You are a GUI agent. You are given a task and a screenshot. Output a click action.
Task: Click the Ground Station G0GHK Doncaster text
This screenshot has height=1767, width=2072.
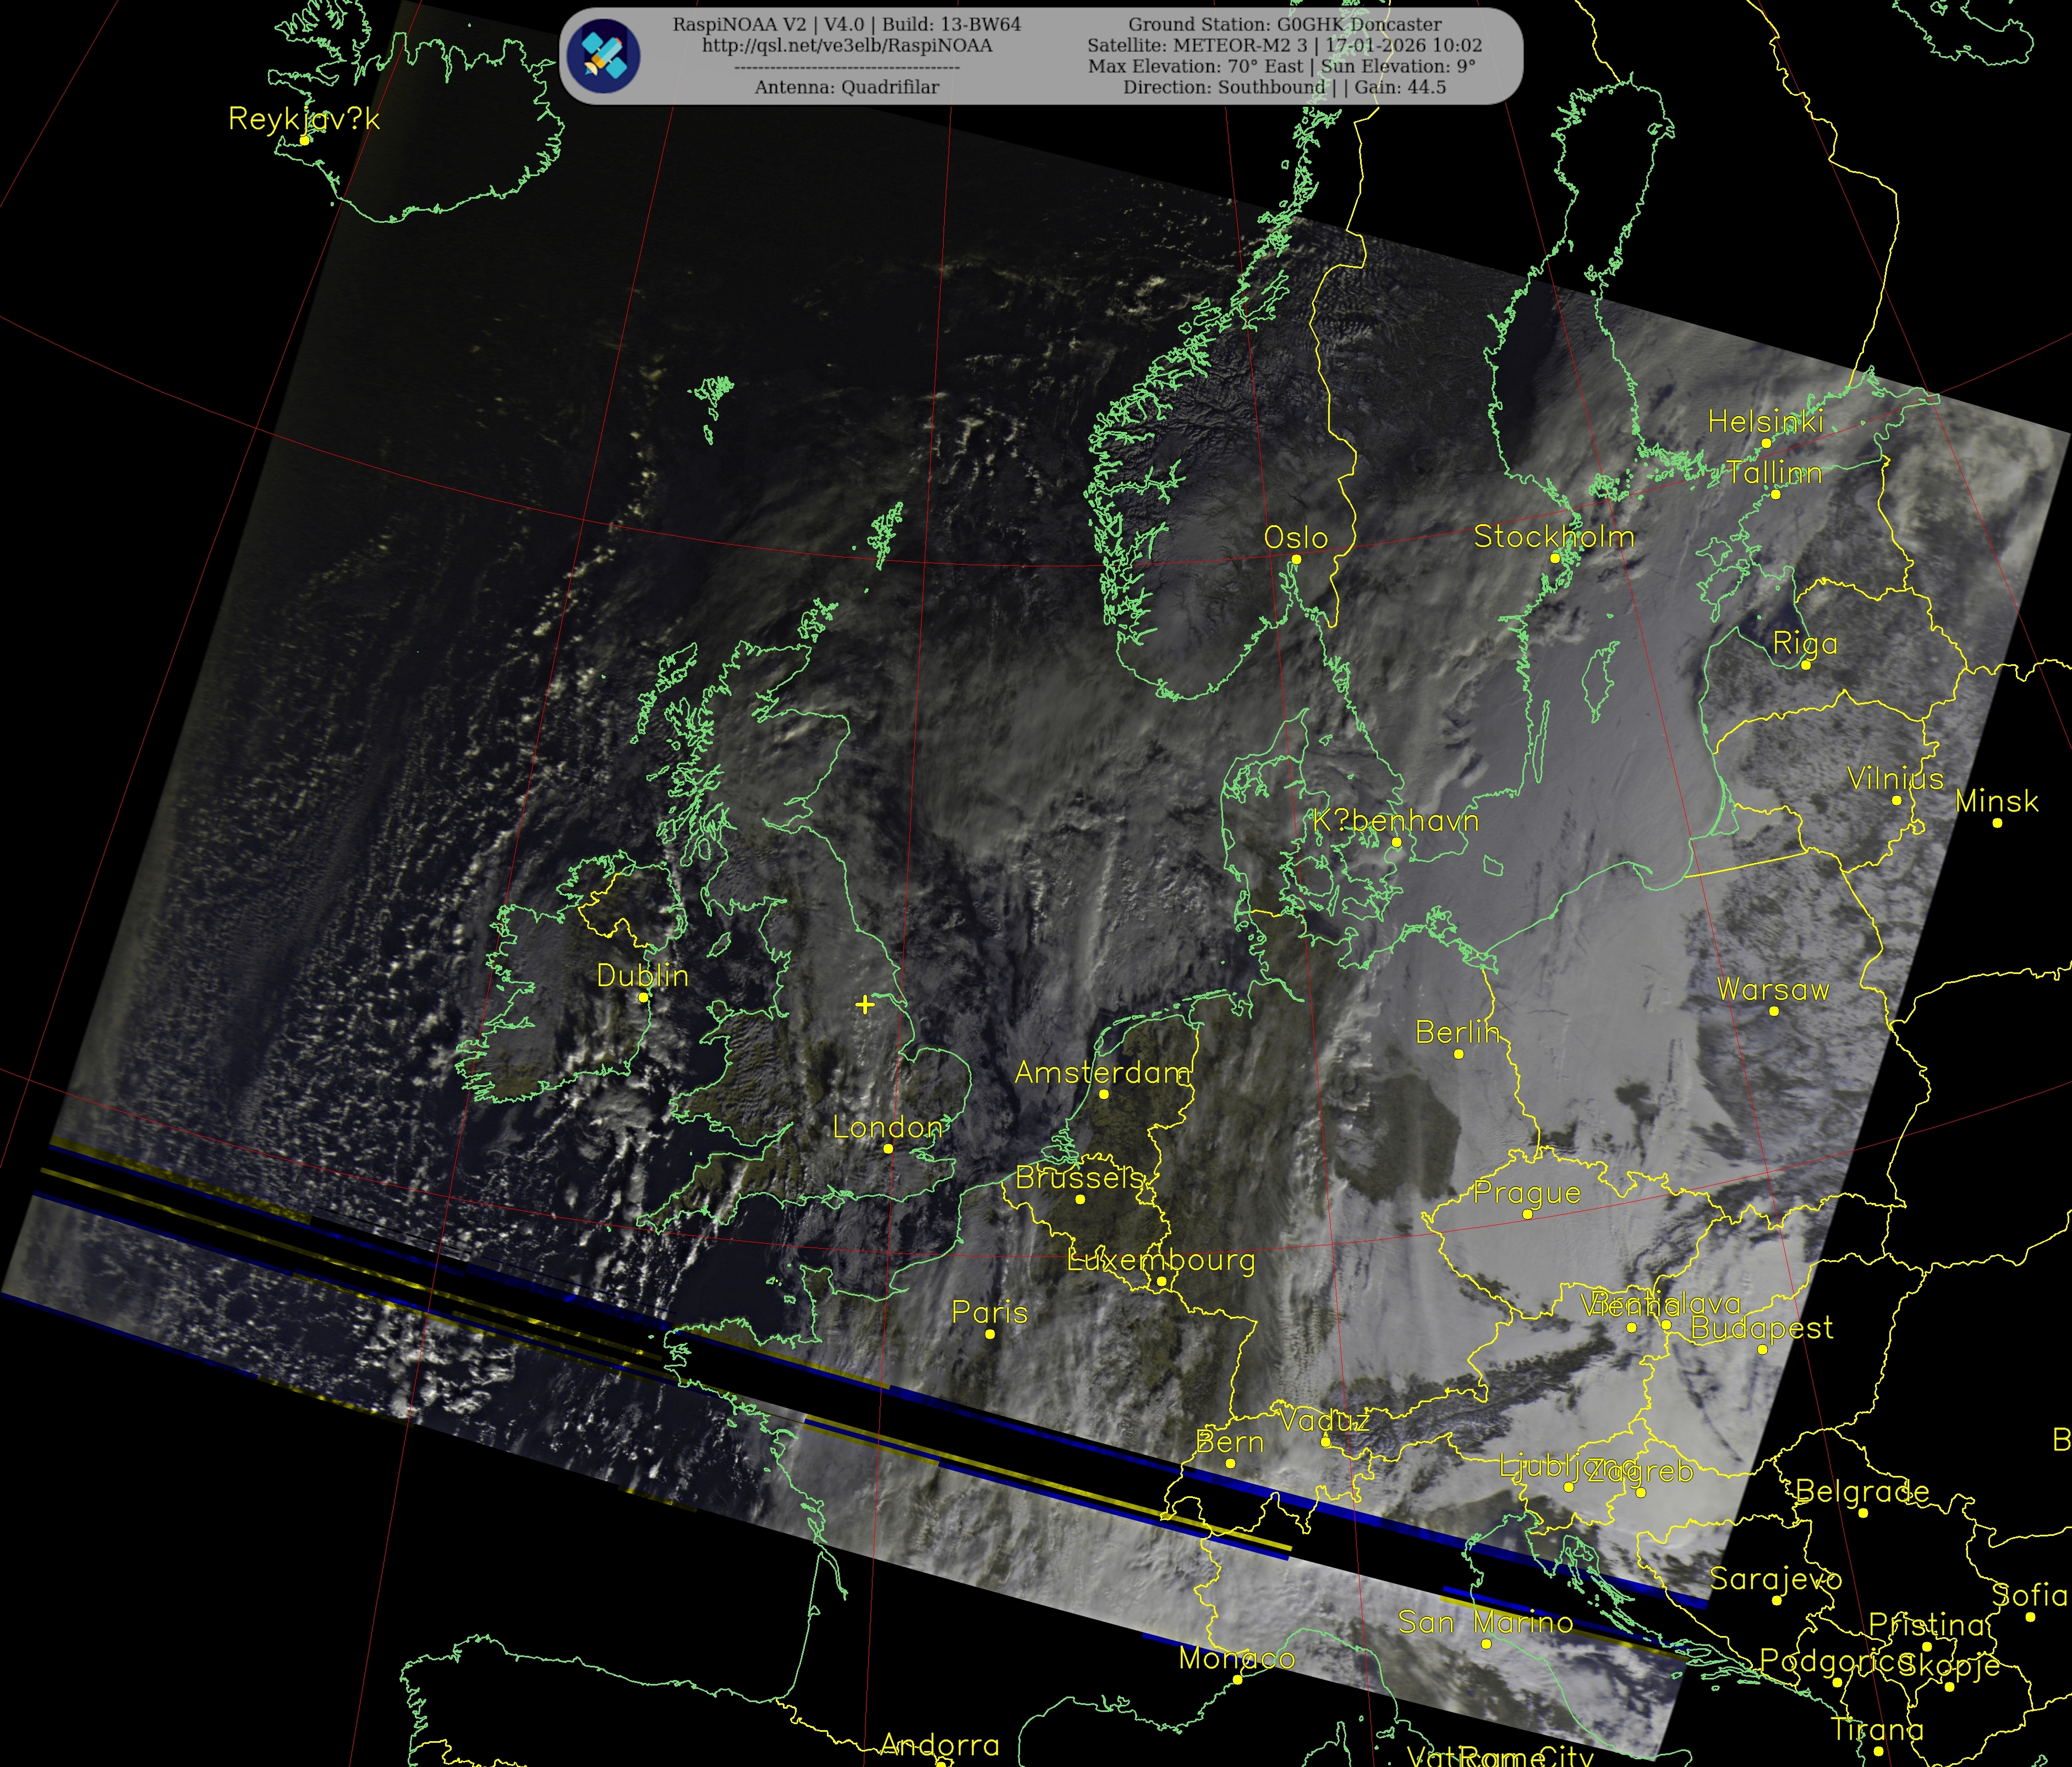point(1285,24)
